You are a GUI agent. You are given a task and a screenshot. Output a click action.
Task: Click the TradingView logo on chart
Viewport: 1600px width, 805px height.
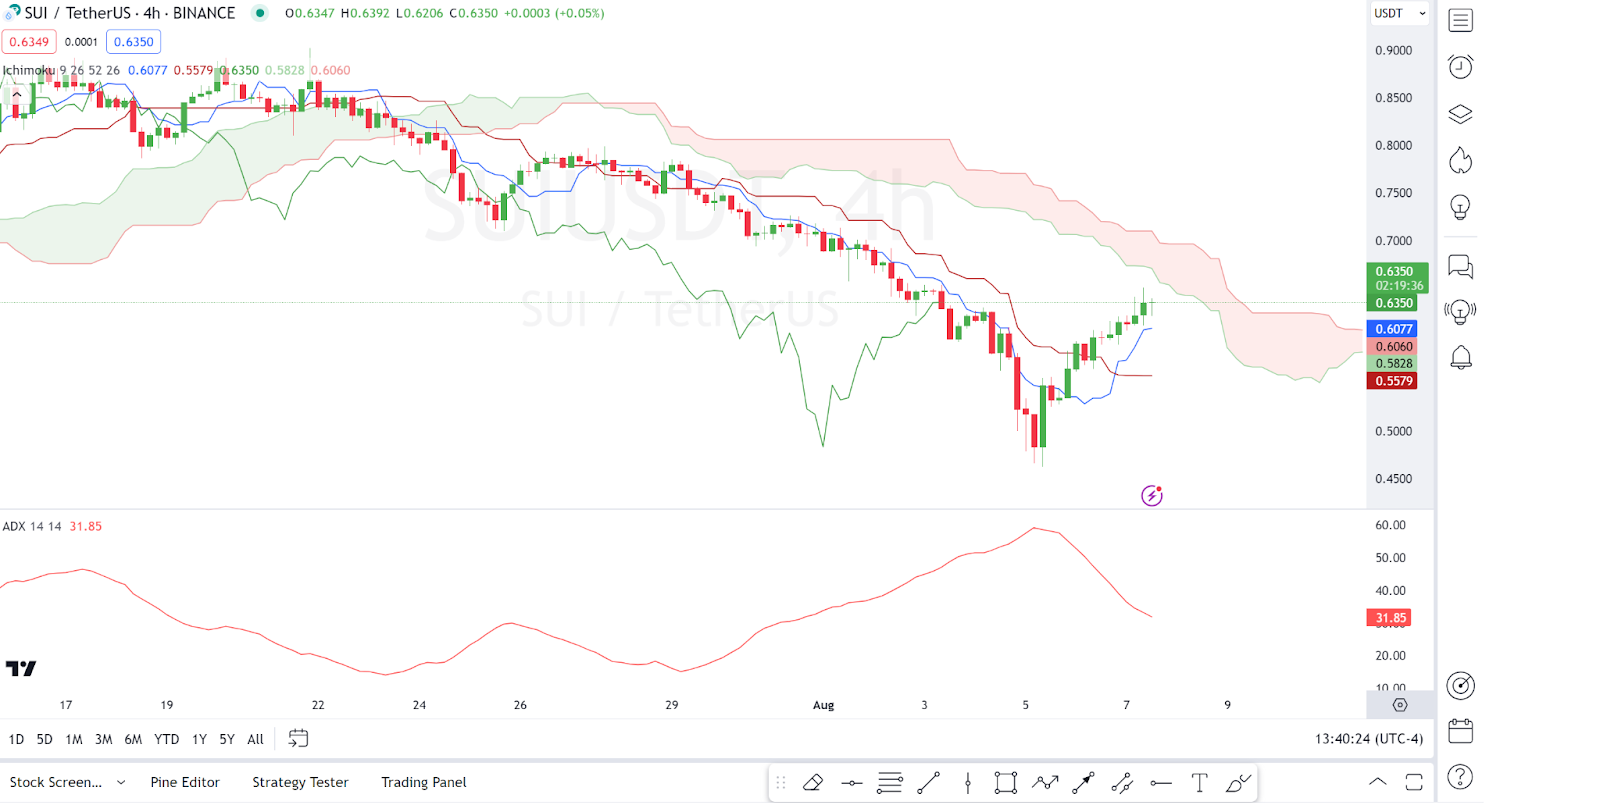coord(21,668)
